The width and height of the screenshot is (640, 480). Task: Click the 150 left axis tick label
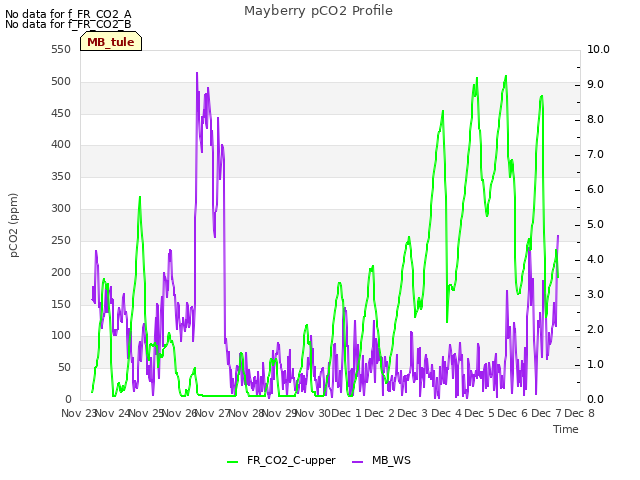click(61, 304)
